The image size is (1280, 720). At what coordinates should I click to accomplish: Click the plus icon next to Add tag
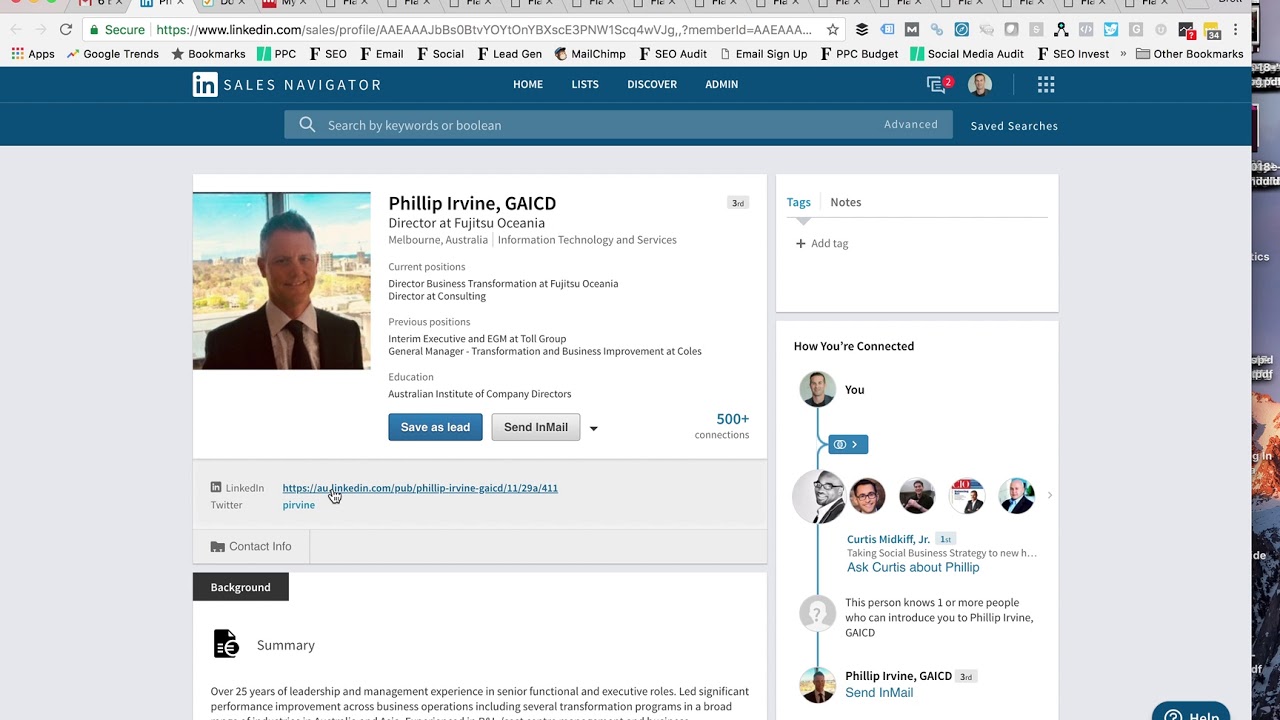point(800,243)
